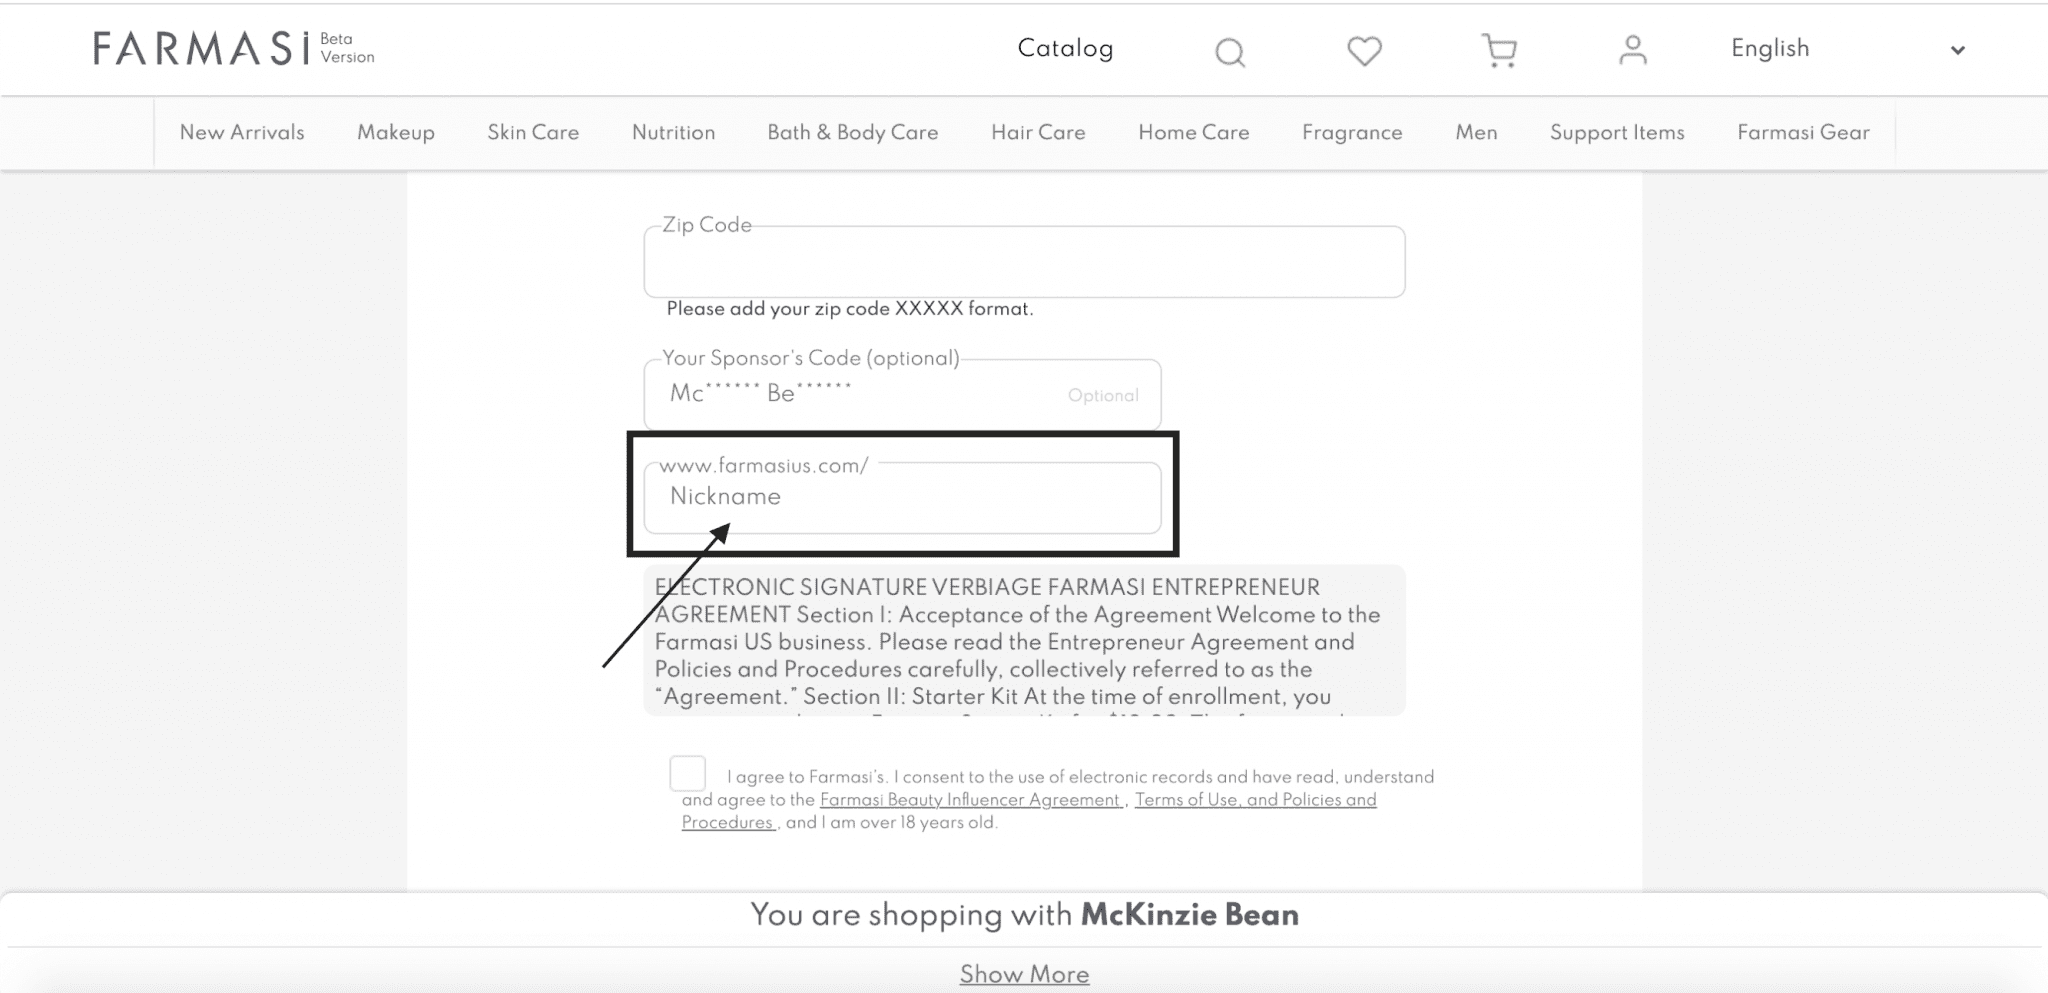Click the electronic signature agreement text box
The height and width of the screenshot is (993, 2048).
(1024, 641)
